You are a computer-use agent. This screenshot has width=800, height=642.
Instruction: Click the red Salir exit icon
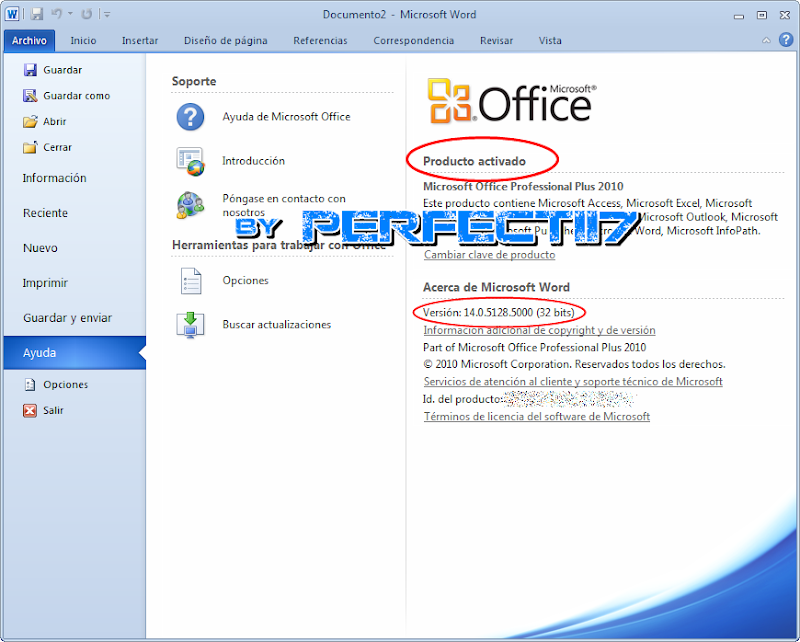(x=30, y=410)
